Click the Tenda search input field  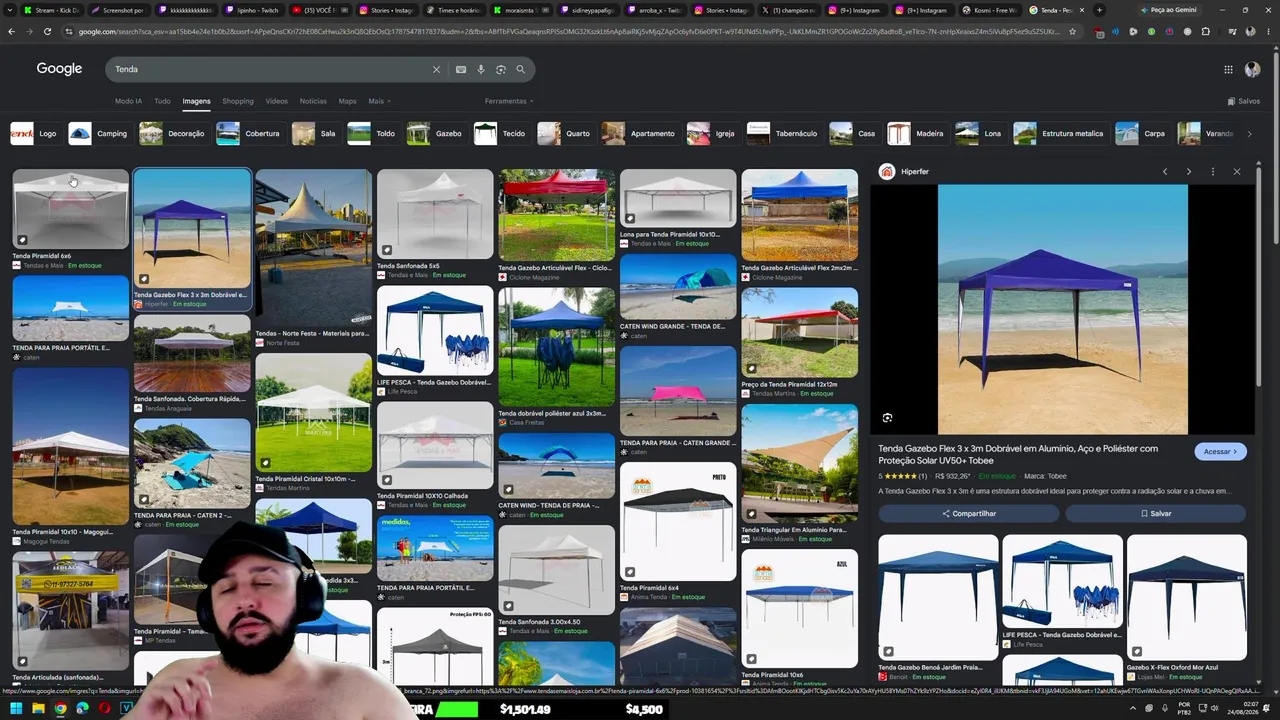[x=270, y=69]
